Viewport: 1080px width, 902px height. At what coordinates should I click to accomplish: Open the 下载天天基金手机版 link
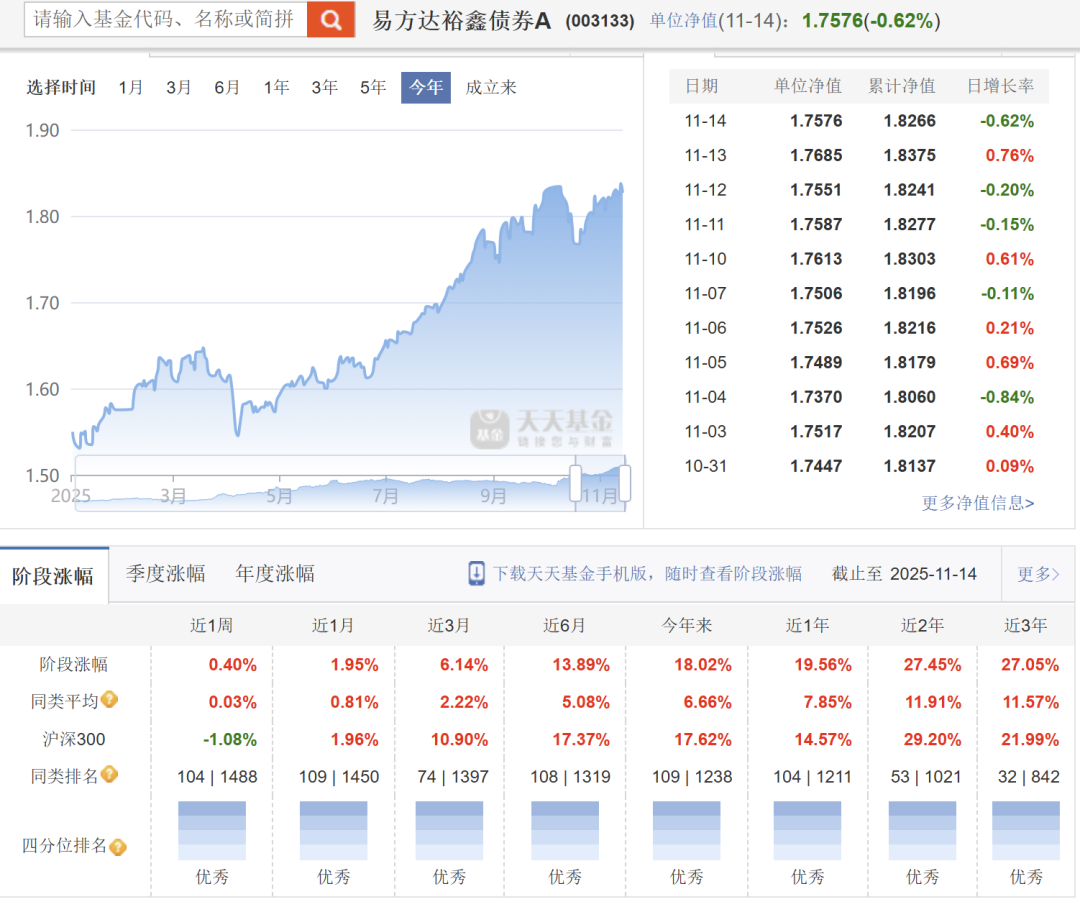(647, 574)
